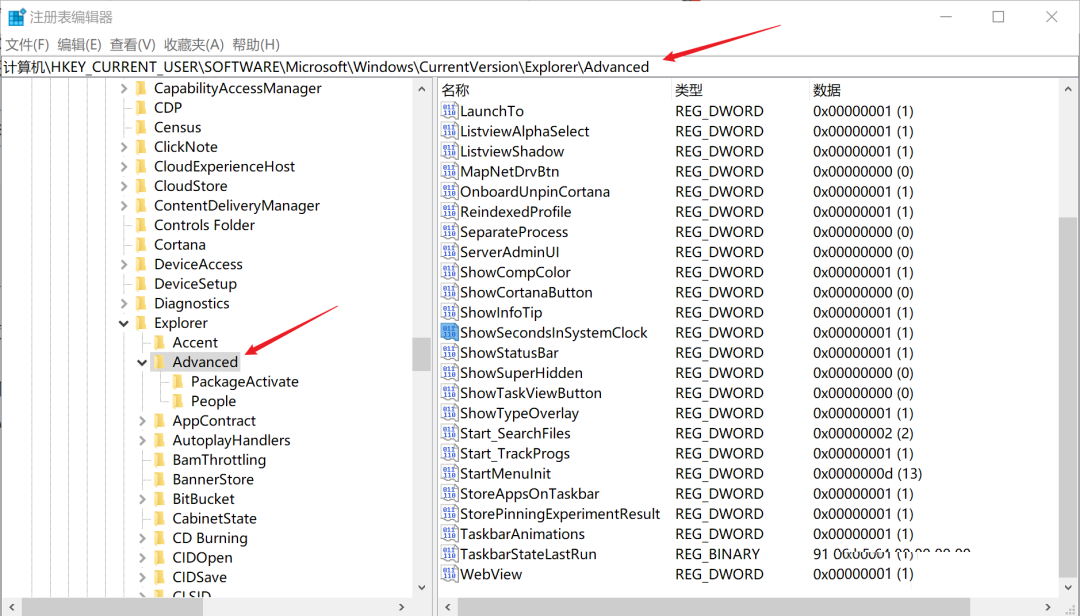The height and width of the screenshot is (616, 1080).
Task: Expand the AppContract node
Action: click(142, 420)
